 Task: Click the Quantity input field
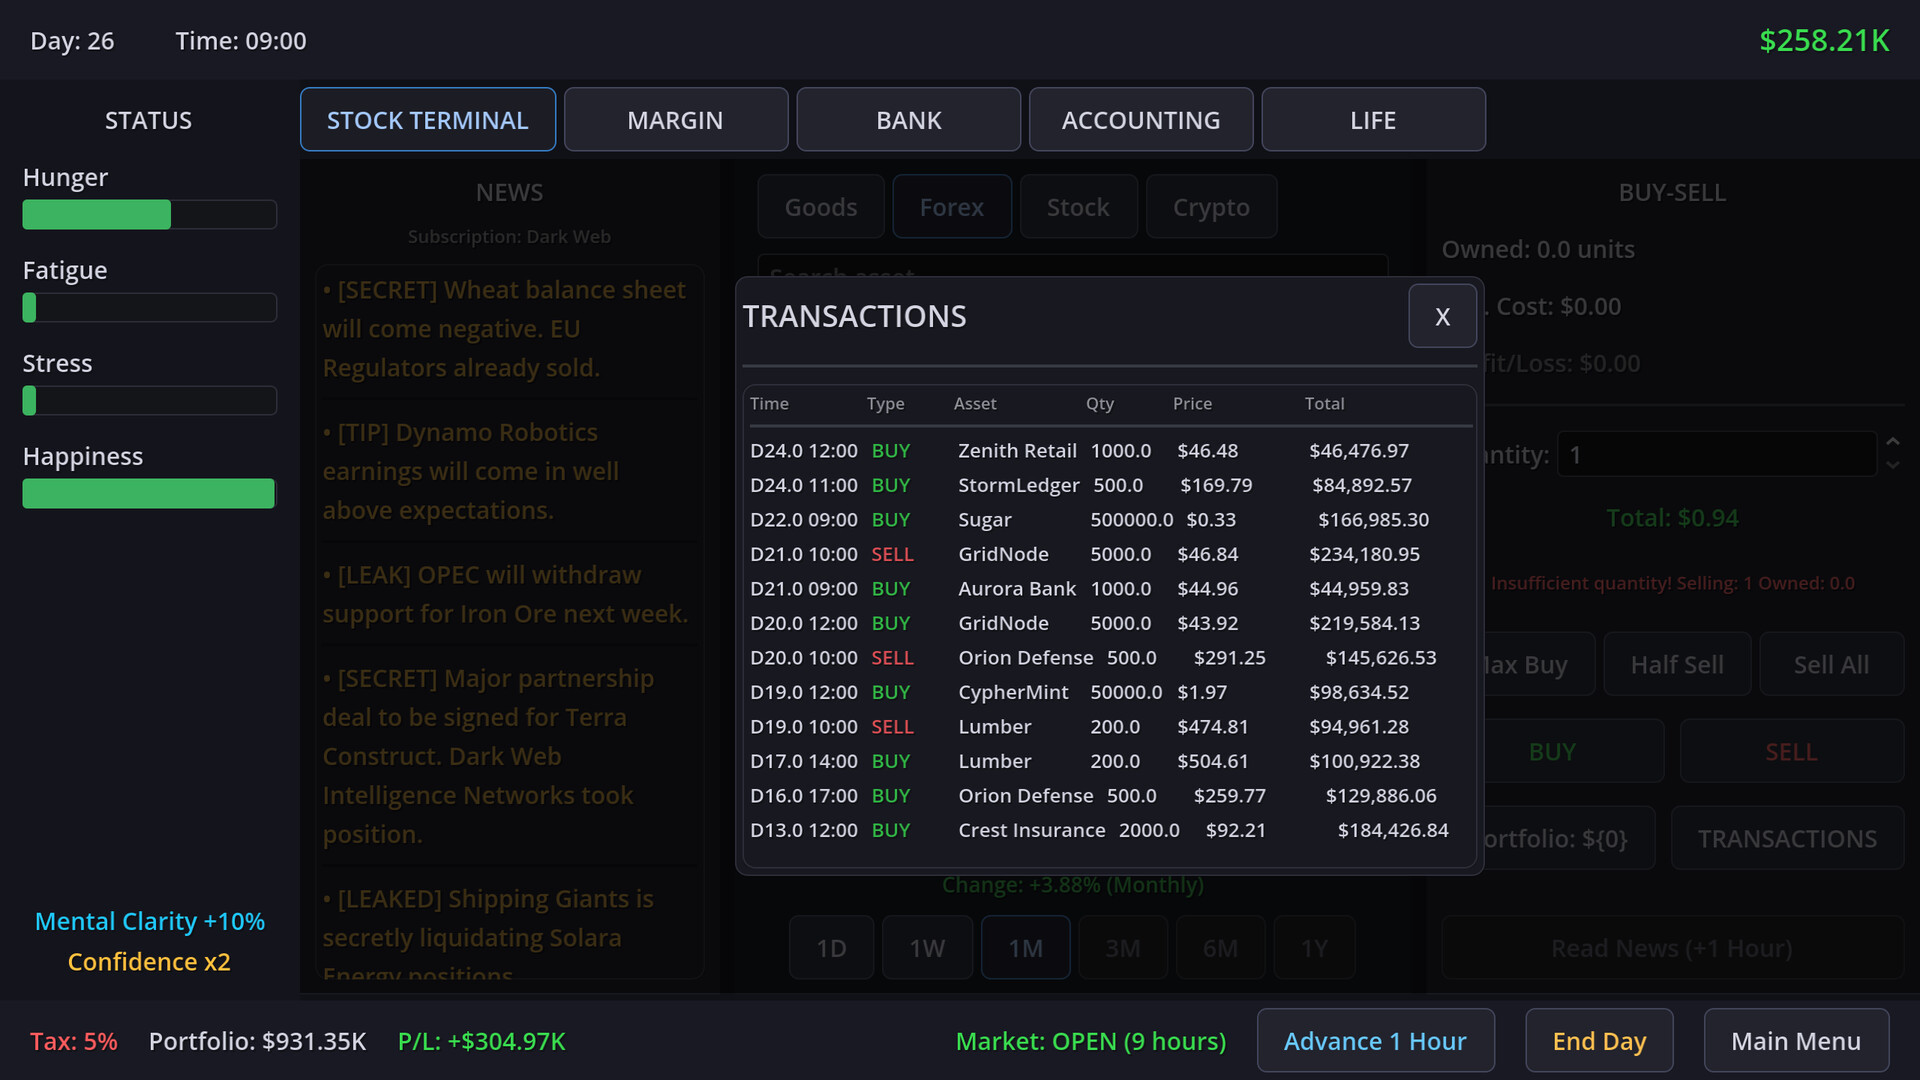click(1715, 455)
